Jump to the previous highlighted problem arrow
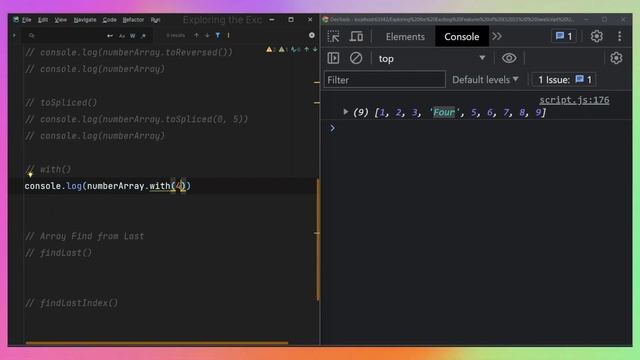The width and height of the screenshot is (640, 360). [x=307, y=49]
